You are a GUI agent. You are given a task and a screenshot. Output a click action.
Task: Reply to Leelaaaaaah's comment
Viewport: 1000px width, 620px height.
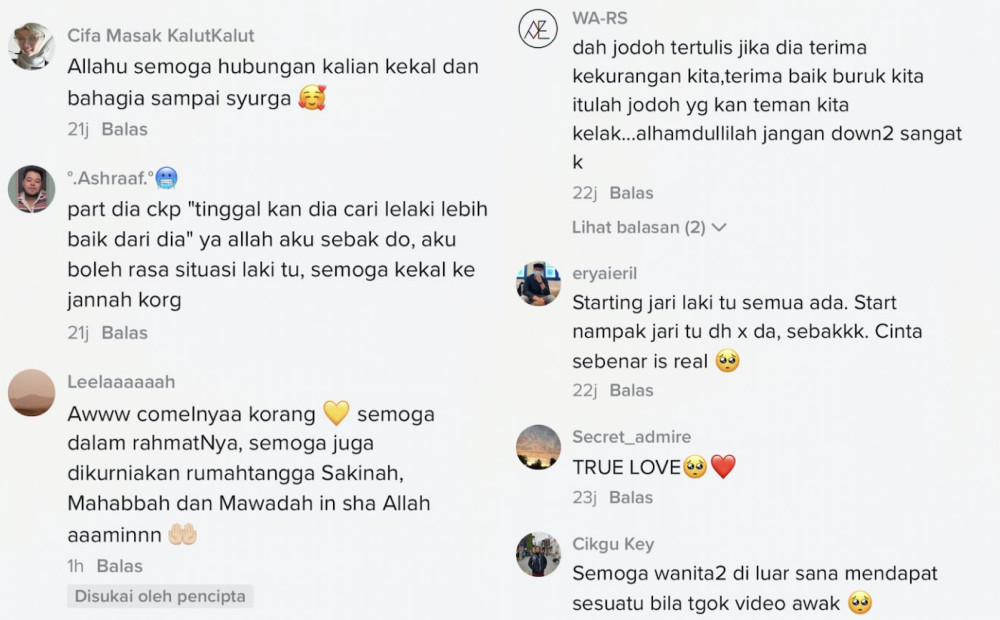[x=119, y=566]
